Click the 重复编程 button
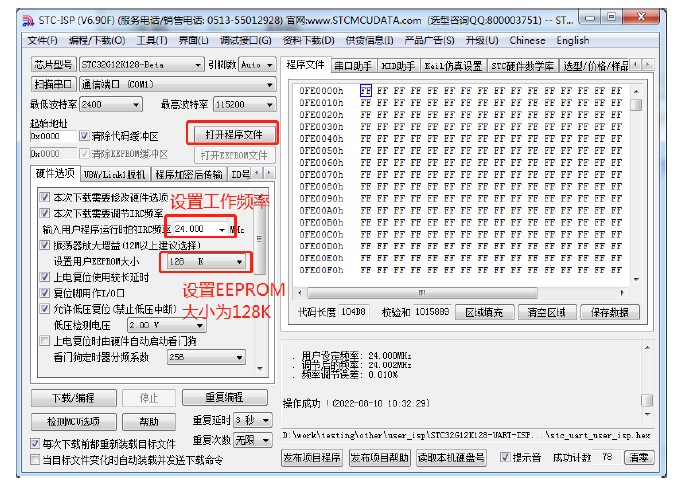Screen dimensions: 682x490 [x=224, y=397]
